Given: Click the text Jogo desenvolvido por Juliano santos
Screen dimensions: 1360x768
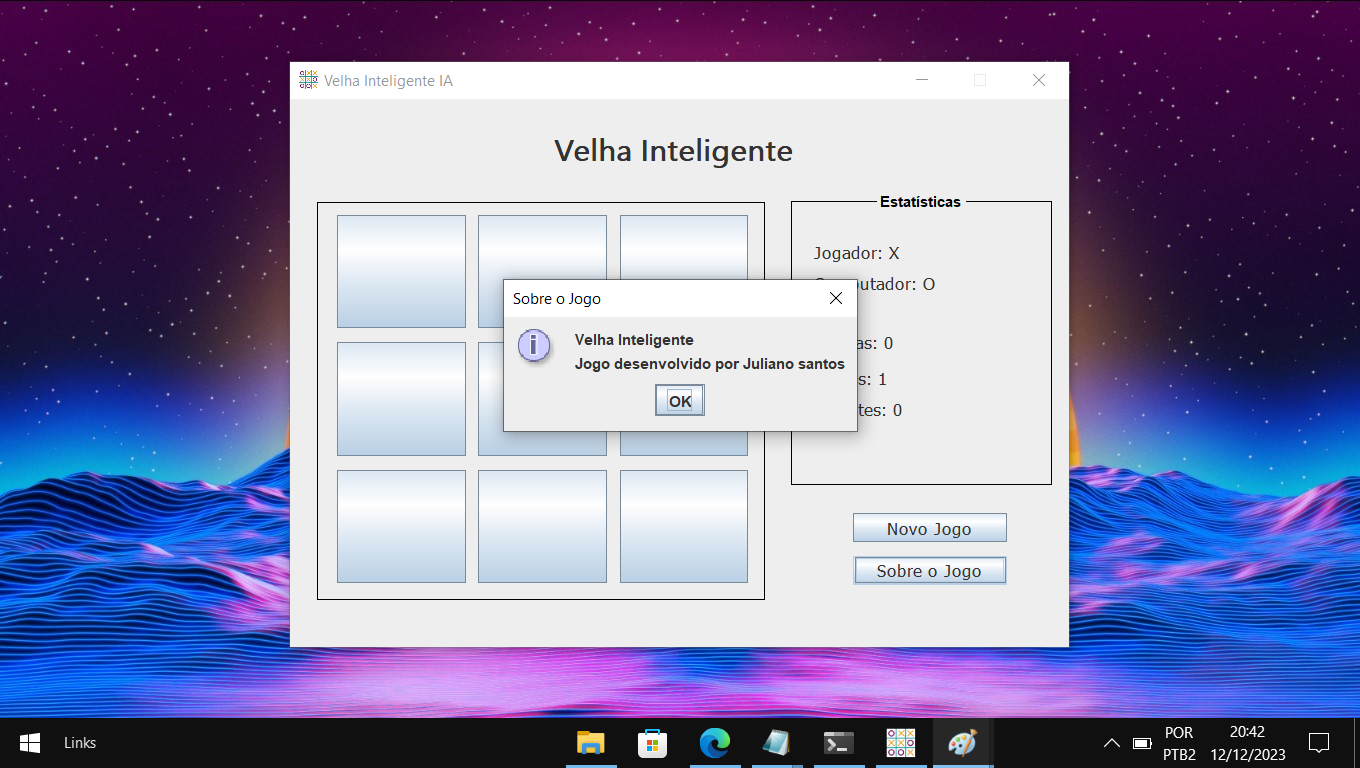Looking at the screenshot, I should (x=710, y=364).
